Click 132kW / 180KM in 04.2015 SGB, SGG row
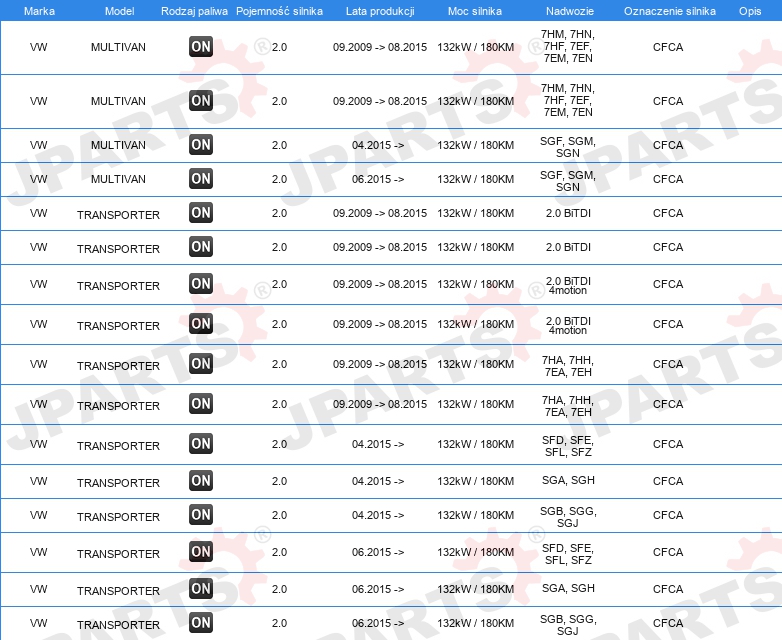The image size is (782, 640). point(476,515)
